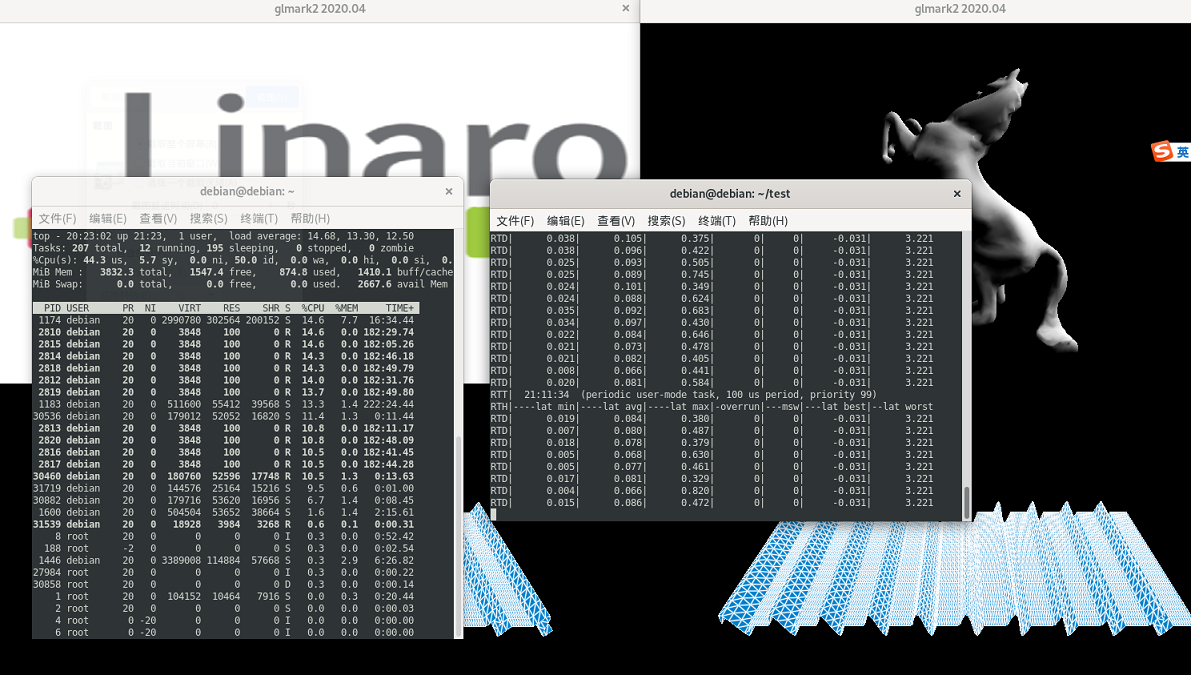Open the 文件(F) menu in the top terminal

(x=57, y=218)
